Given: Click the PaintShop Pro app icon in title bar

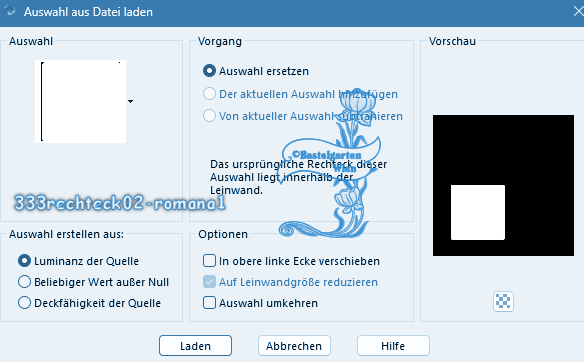Looking at the screenshot, I should pyautogui.click(x=9, y=12).
